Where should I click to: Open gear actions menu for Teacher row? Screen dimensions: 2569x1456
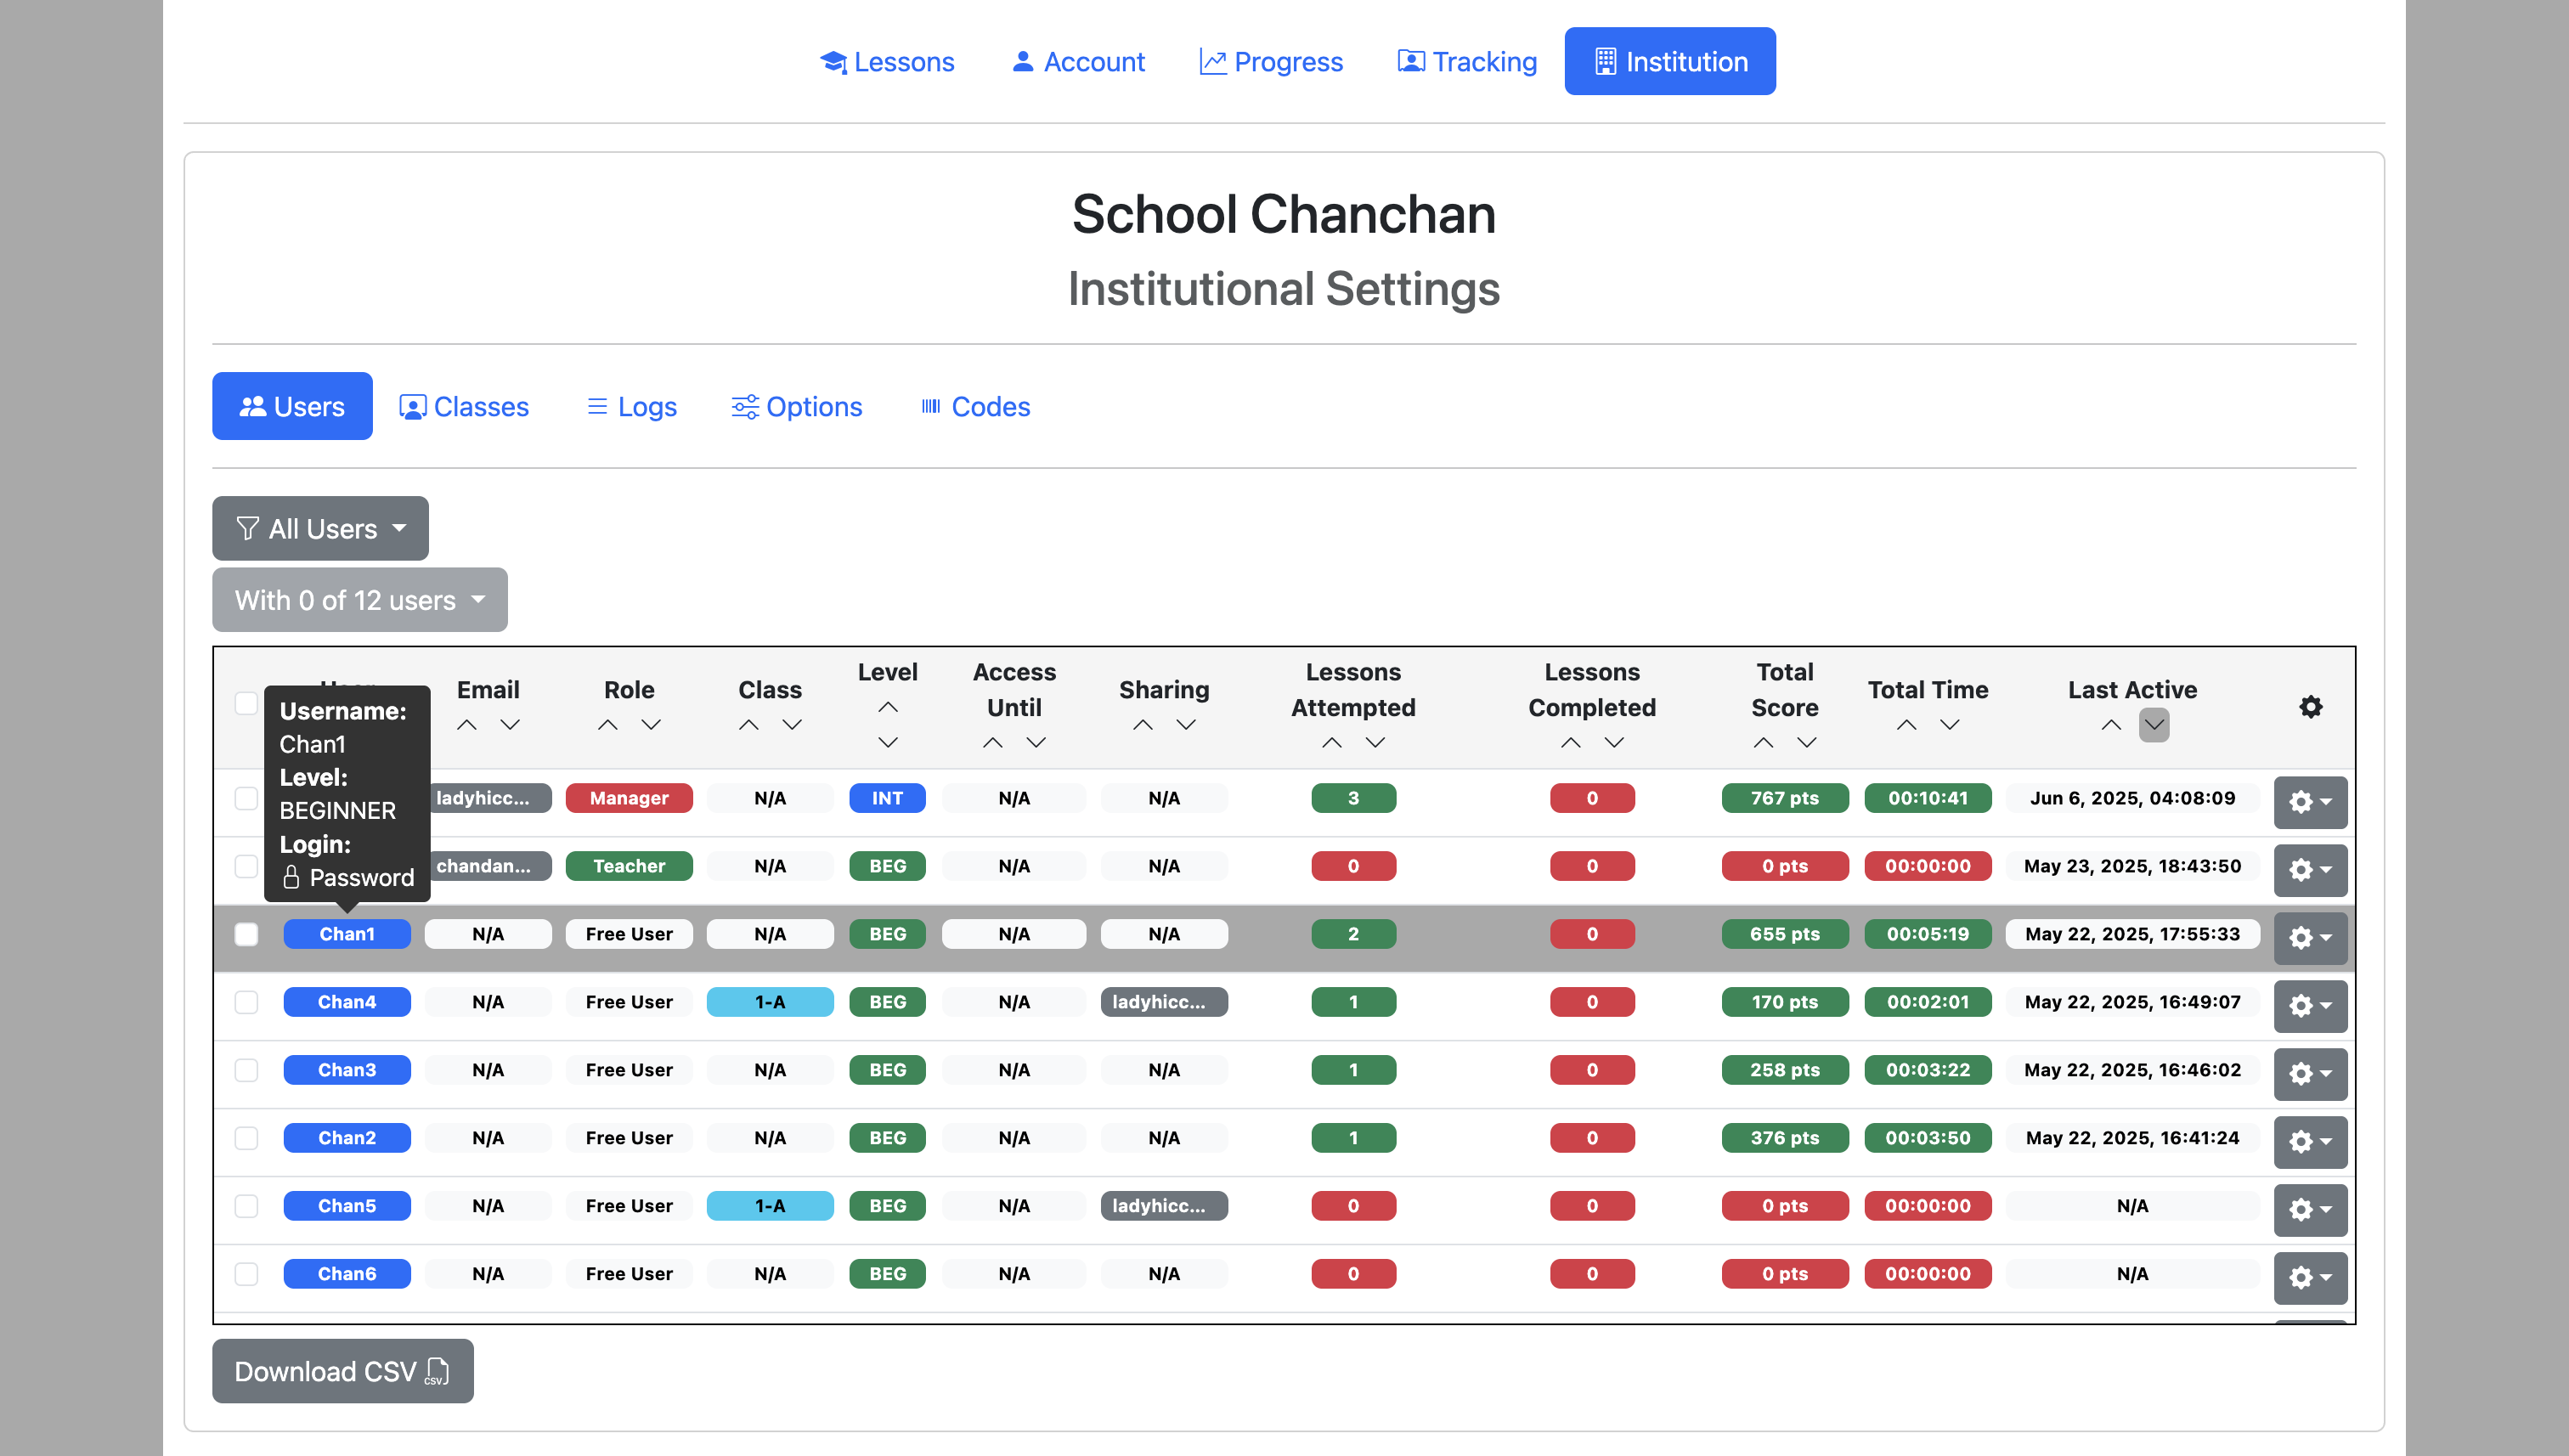coord(2310,870)
